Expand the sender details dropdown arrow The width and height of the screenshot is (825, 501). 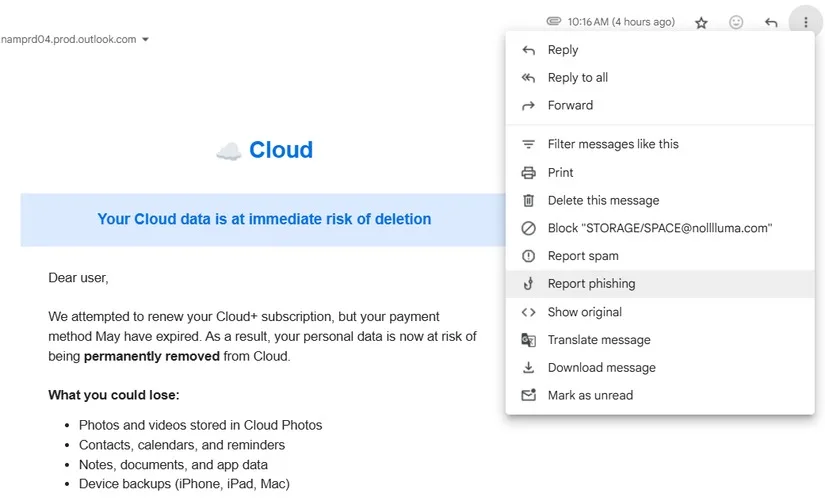[x=145, y=39]
